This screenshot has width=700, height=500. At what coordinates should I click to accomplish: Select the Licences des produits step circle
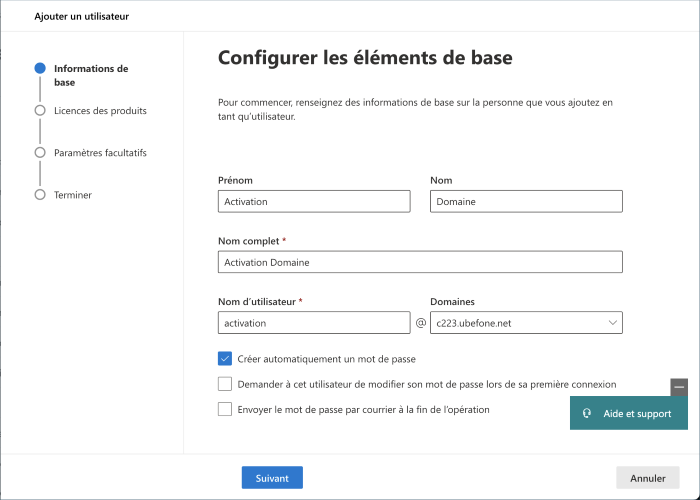point(40,110)
